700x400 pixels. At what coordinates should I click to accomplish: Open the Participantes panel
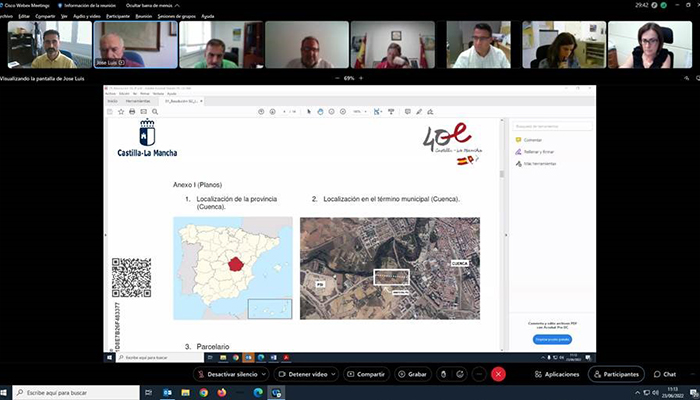pyautogui.click(x=616, y=374)
